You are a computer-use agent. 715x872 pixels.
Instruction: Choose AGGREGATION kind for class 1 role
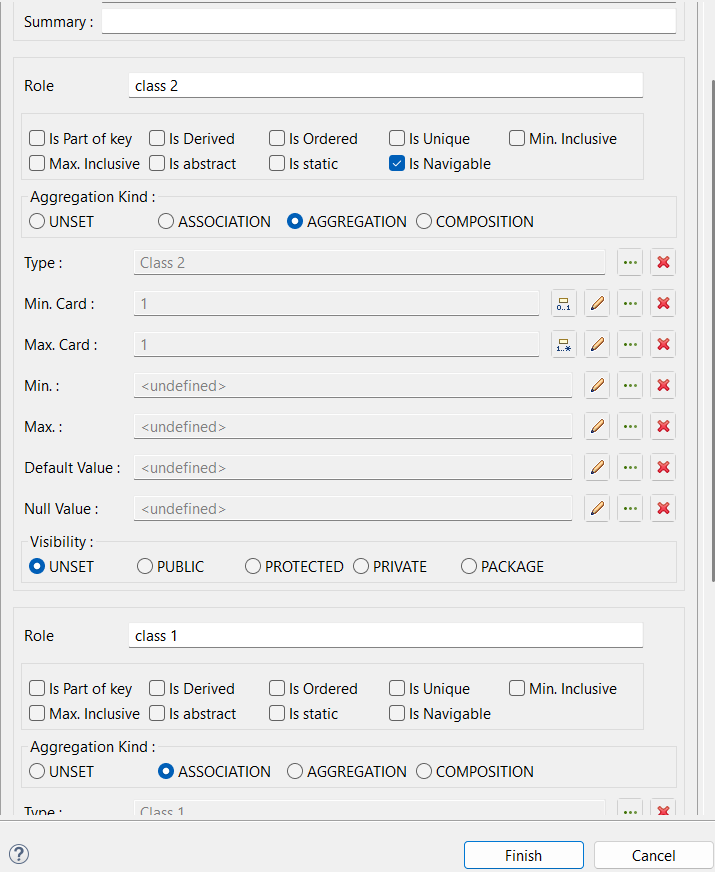coord(295,772)
